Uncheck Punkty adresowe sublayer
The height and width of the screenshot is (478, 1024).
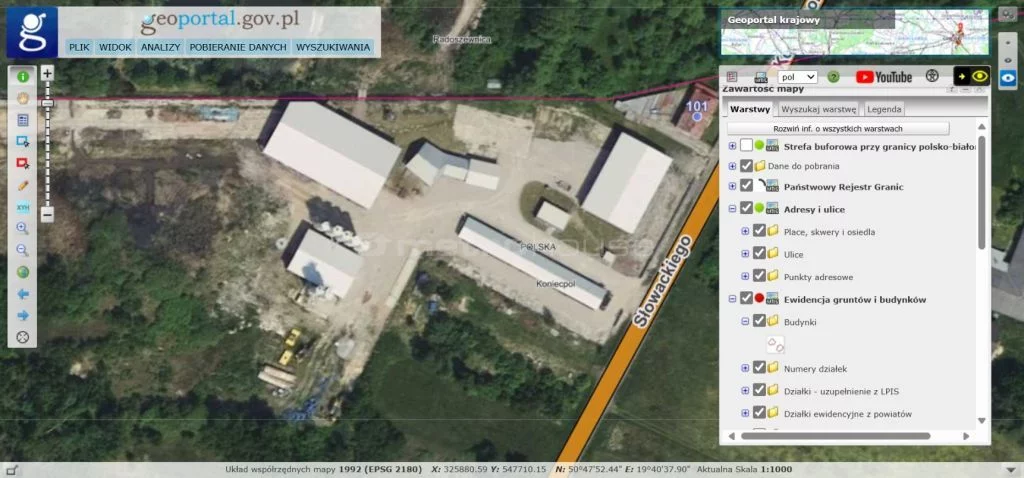coord(759,276)
